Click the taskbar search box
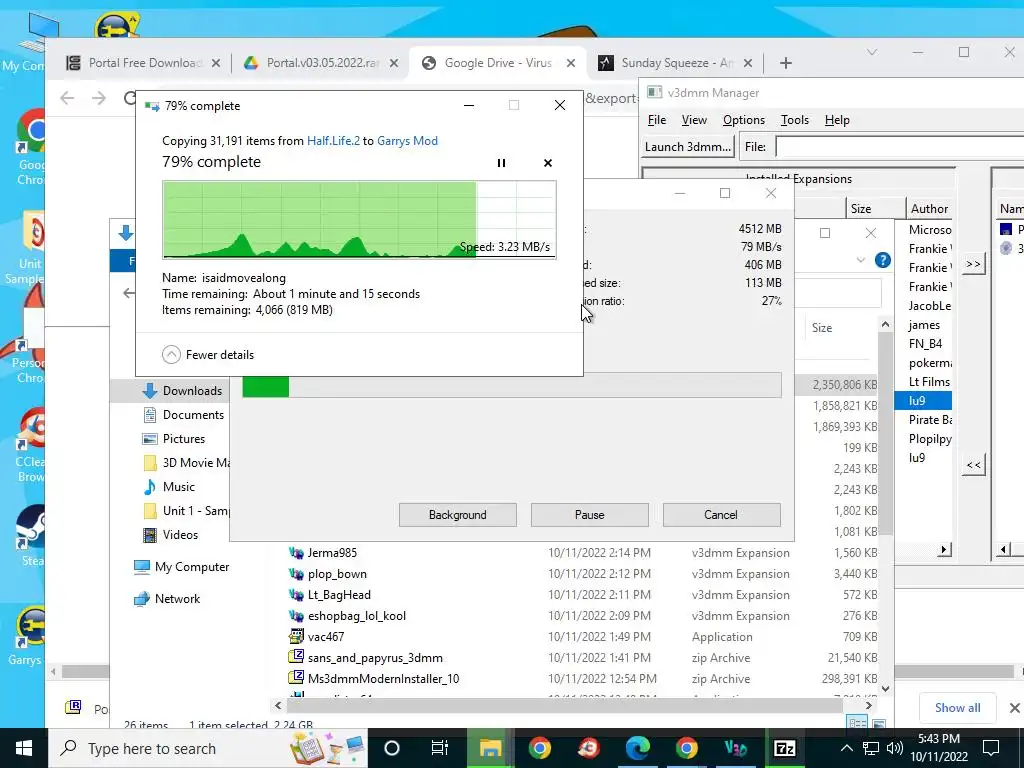The height and width of the screenshot is (768, 1024). tap(208, 748)
